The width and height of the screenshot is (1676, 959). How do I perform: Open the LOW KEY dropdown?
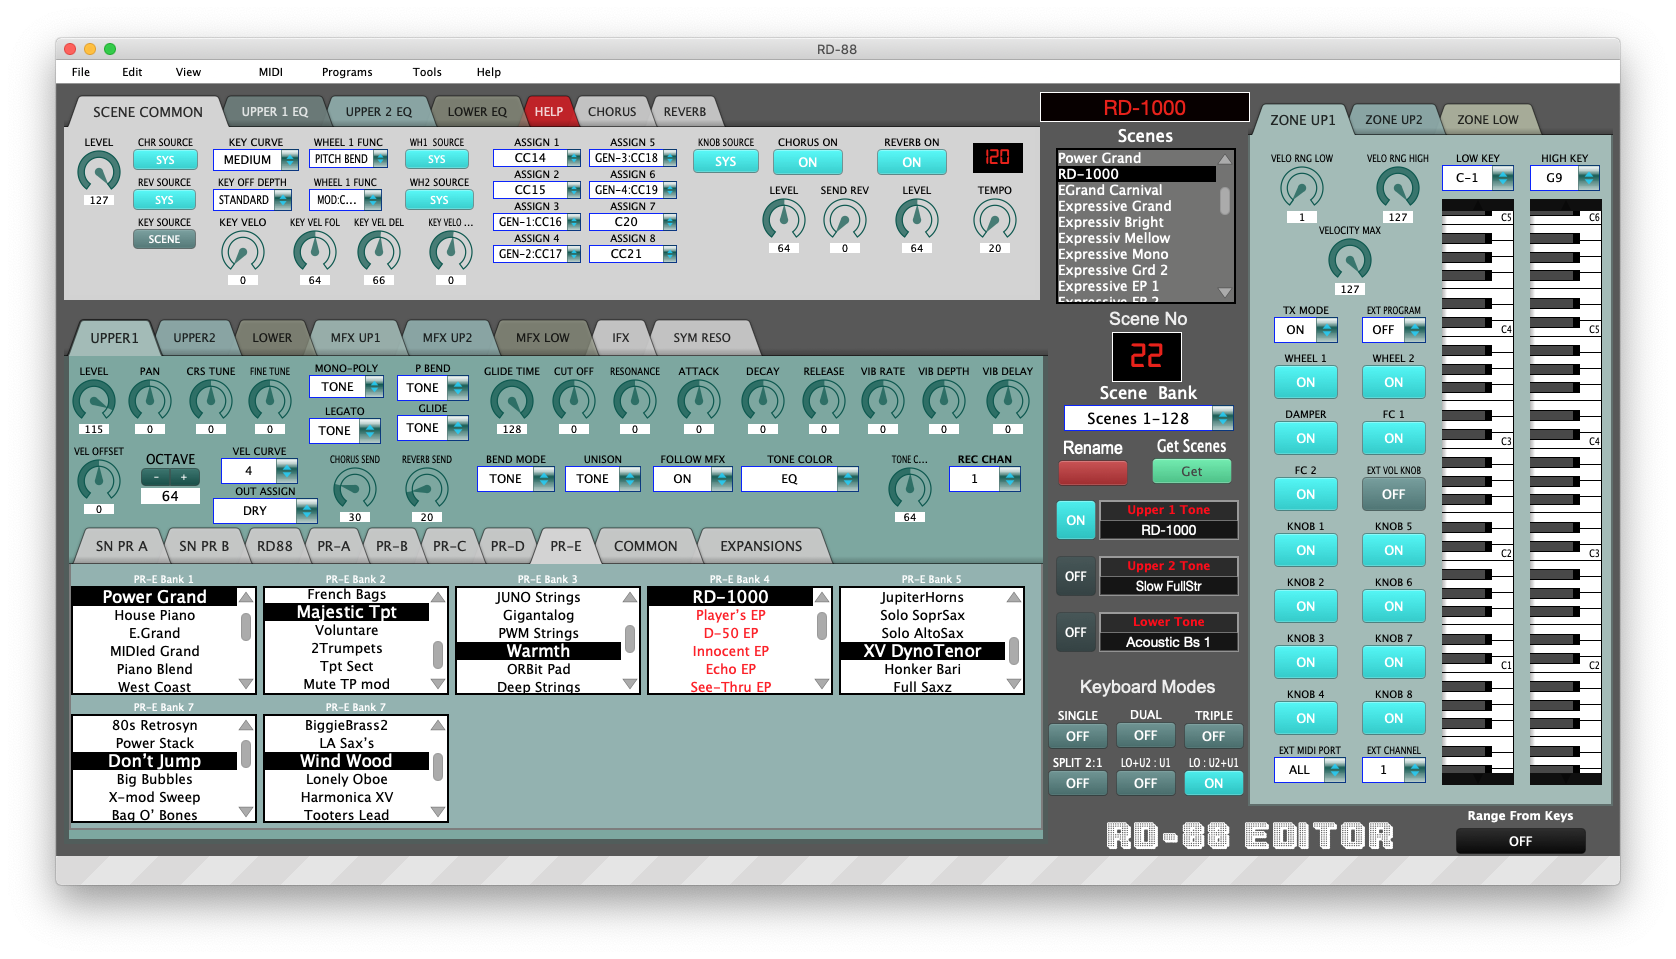coord(1477,178)
